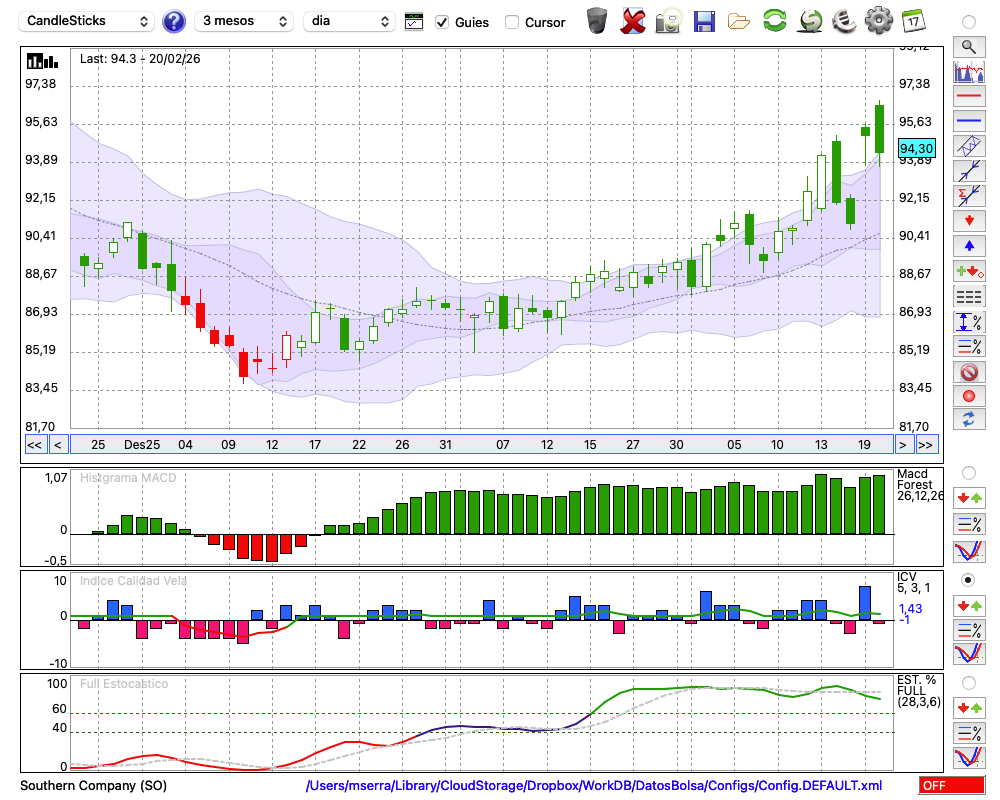The image size is (1000, 800).
Task: Click the red down arrow marker tool
Action: pyautogui.click(x=969, y=221)
